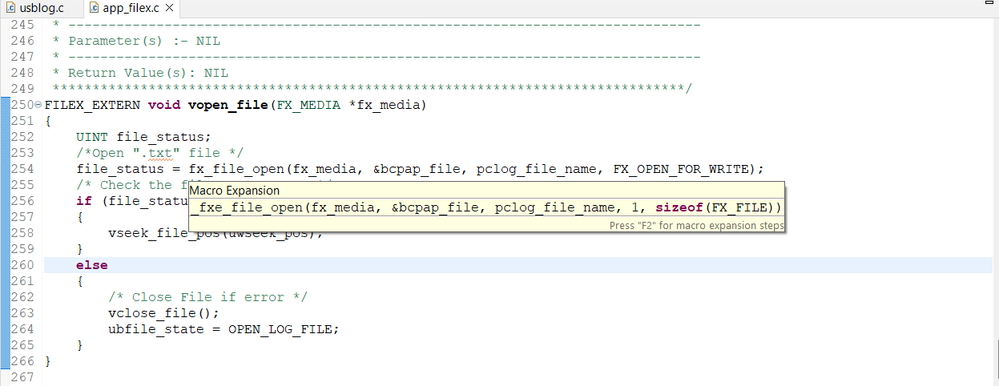Click OPEN_LOG_FILE constant on line 264

(x=280, y=329)
